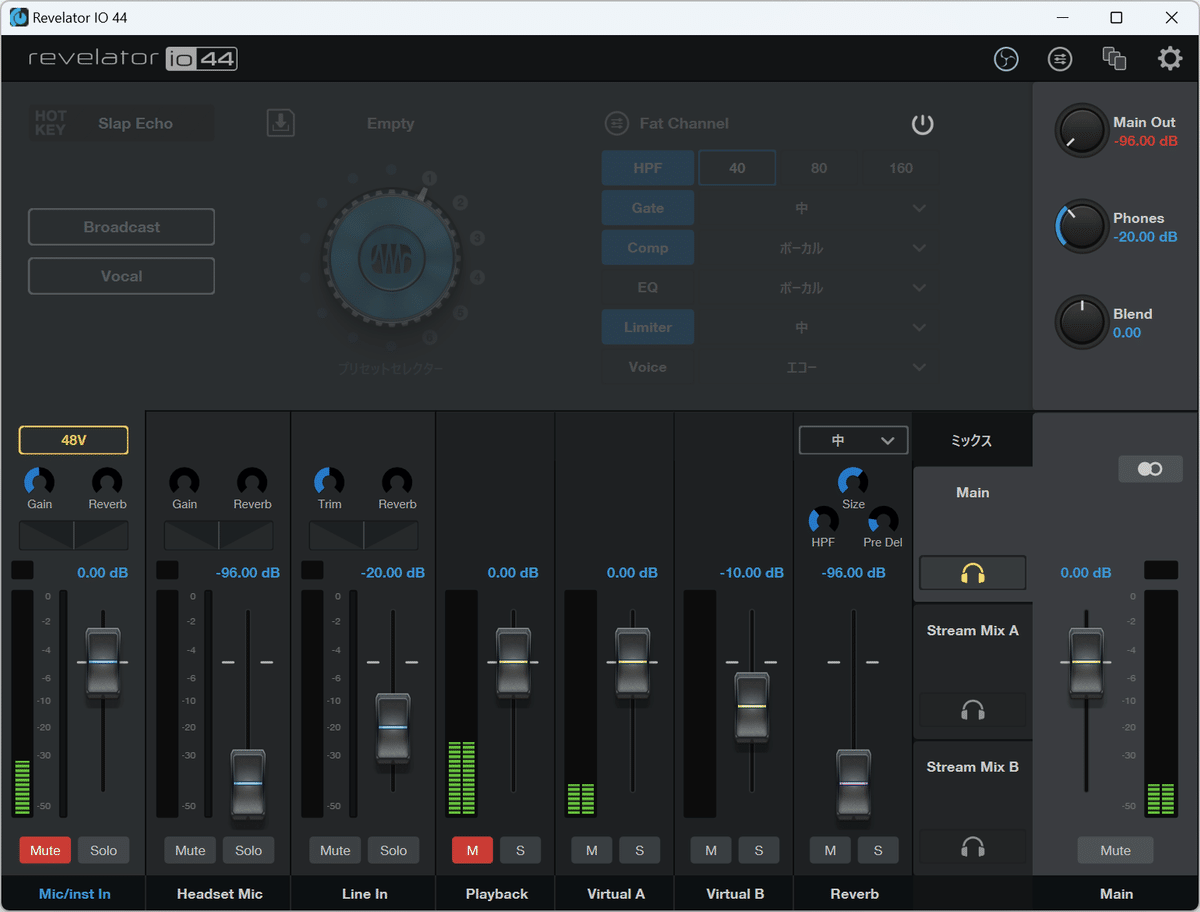Screen dimensions: 1200x912
Task: Click the Main mix headphones icon
Action: point(973,573)
